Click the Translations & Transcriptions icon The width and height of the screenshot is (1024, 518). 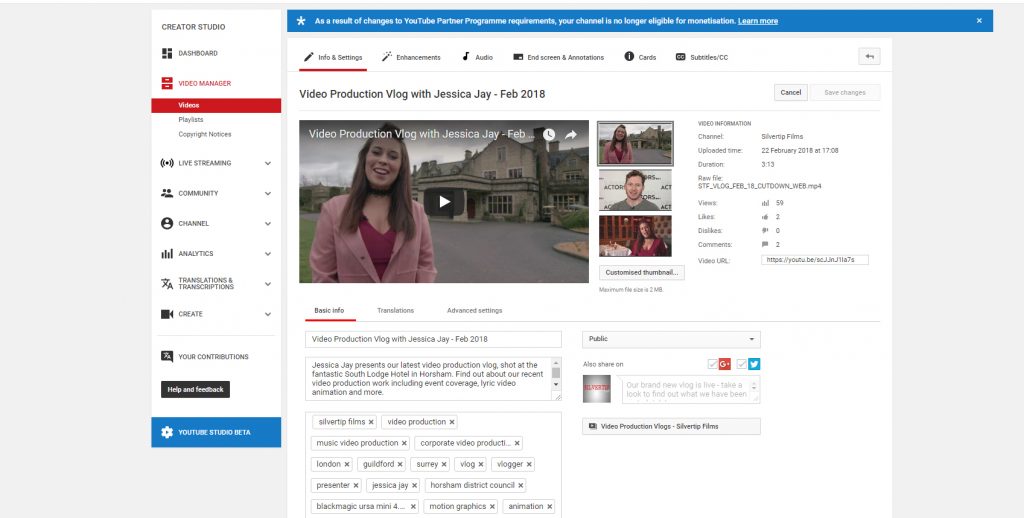point(167,283)
